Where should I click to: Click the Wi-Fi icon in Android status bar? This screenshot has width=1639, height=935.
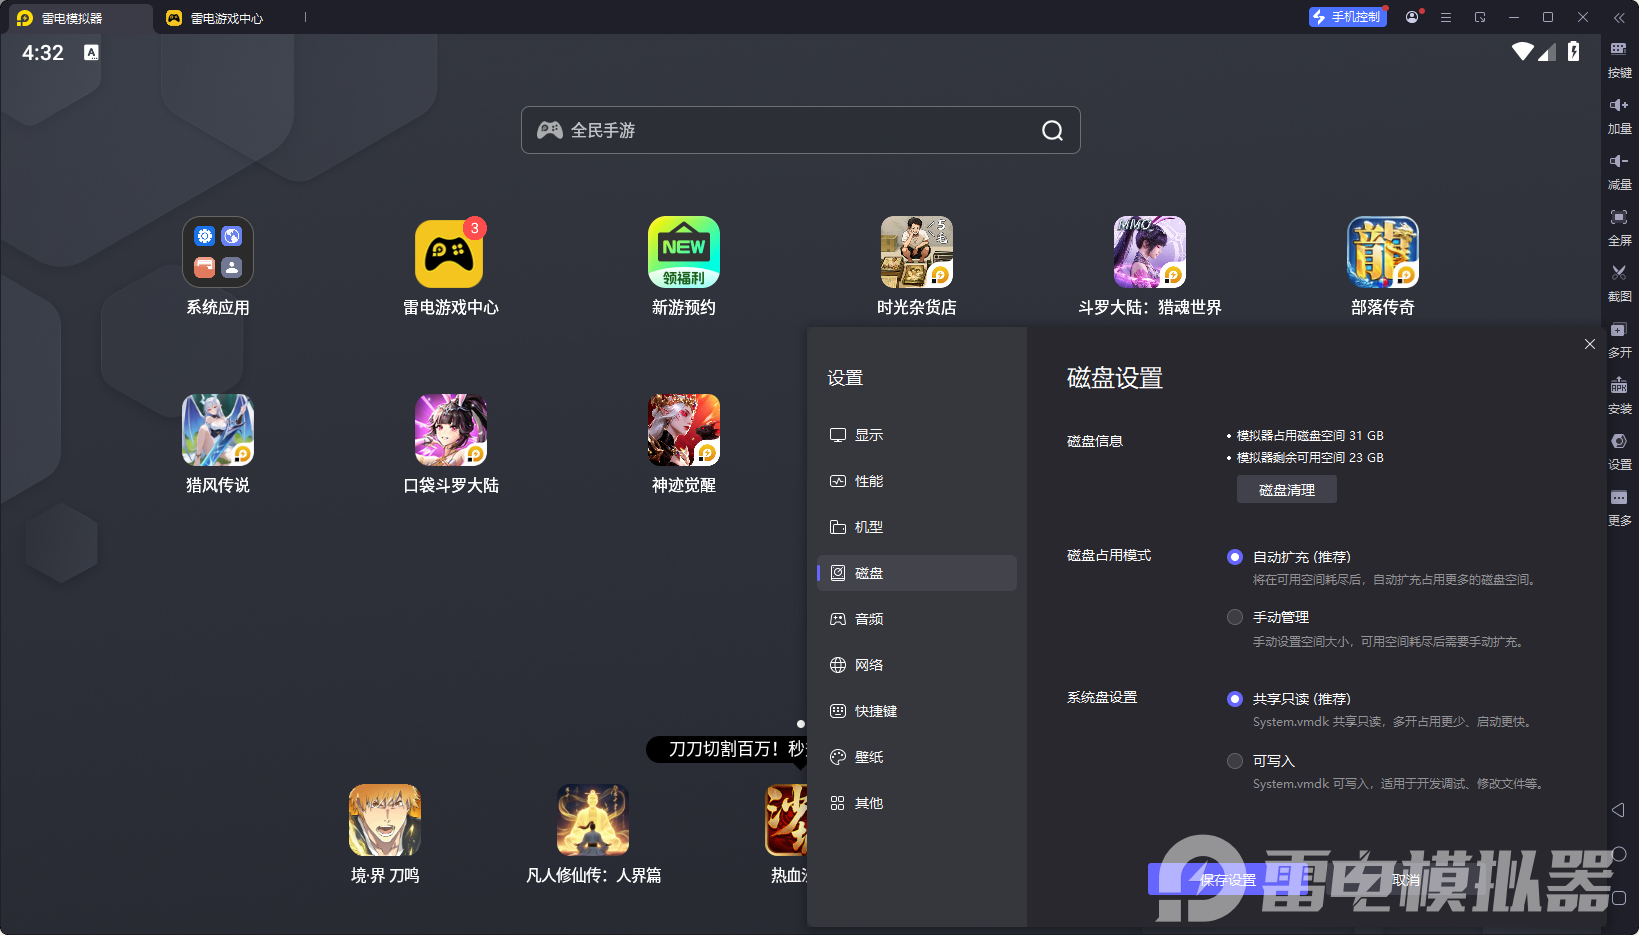click(1523, 52)
